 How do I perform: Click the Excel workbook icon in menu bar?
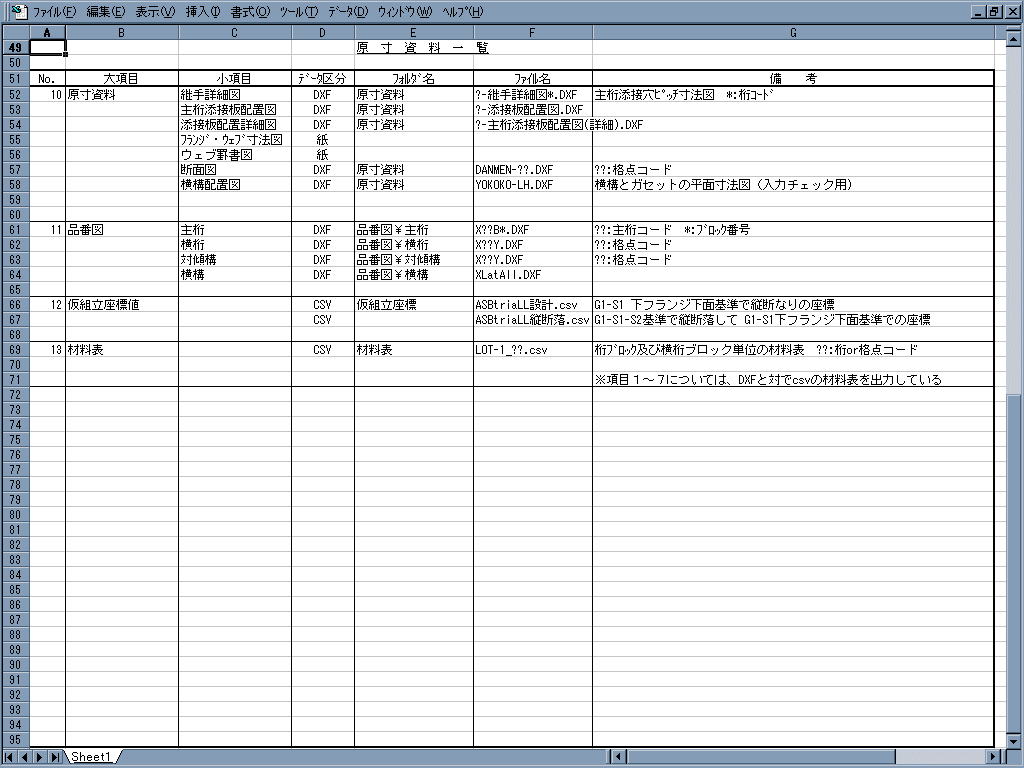[17, 11]
